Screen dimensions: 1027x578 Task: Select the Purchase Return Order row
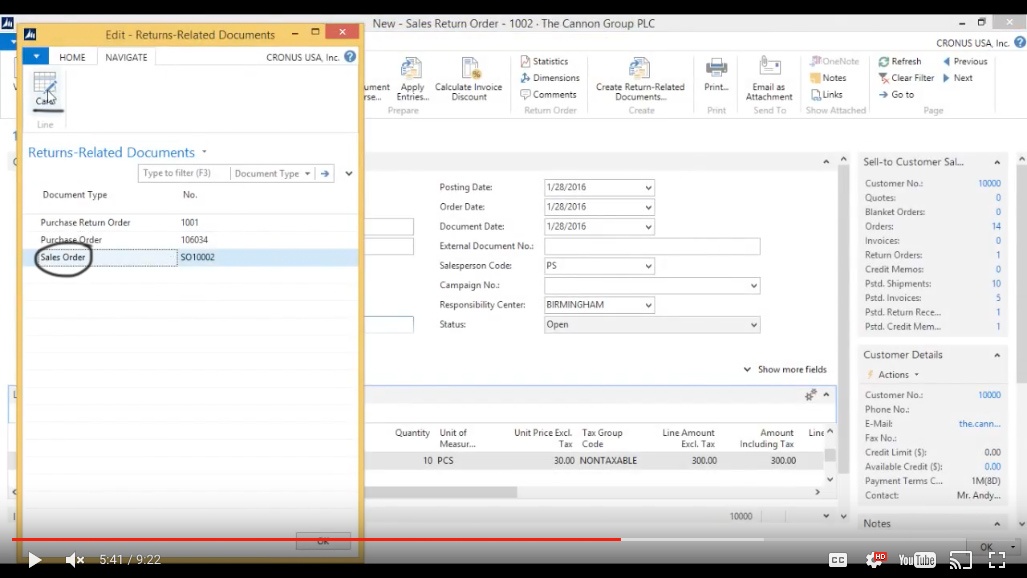click(190, 222)
